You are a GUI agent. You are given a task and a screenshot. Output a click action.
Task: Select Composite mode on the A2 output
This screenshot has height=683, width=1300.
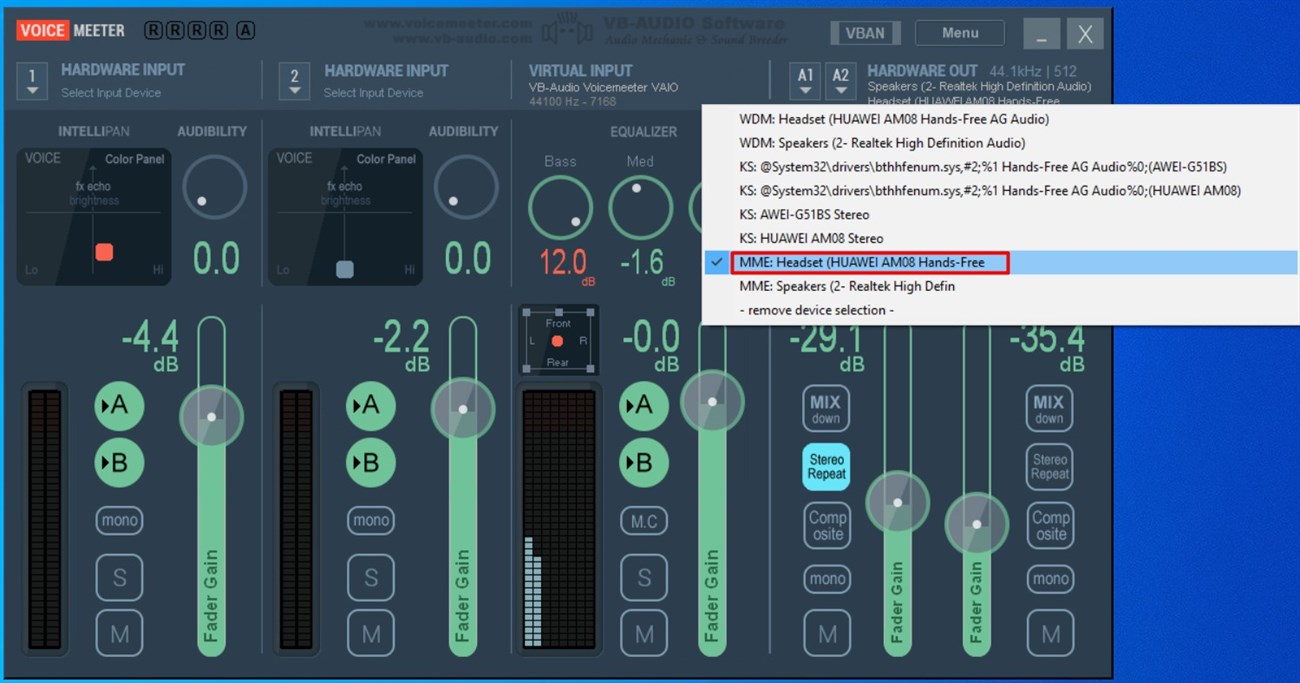1050,525
